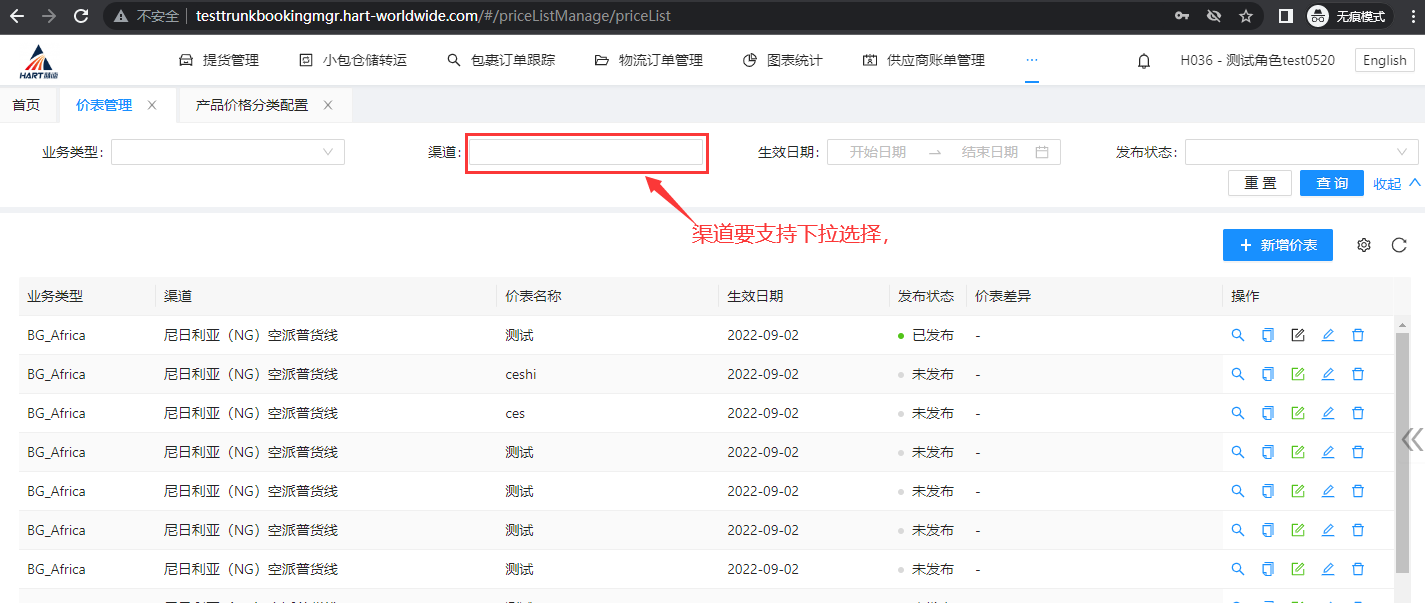This screenshot has width=1425, height=603.
Task: Bookmark this page with the star icon
Action: pyautogui.click(x=1246, y=16)
